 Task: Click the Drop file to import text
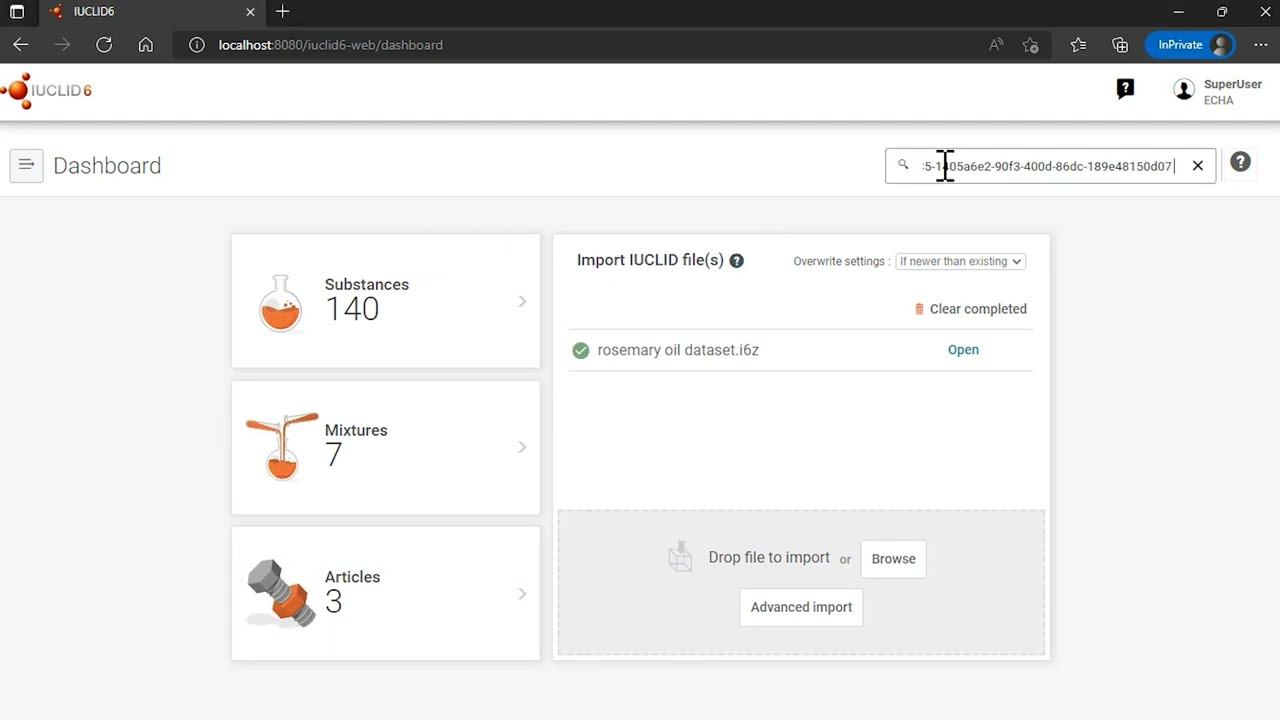click(x=769, y=558)
